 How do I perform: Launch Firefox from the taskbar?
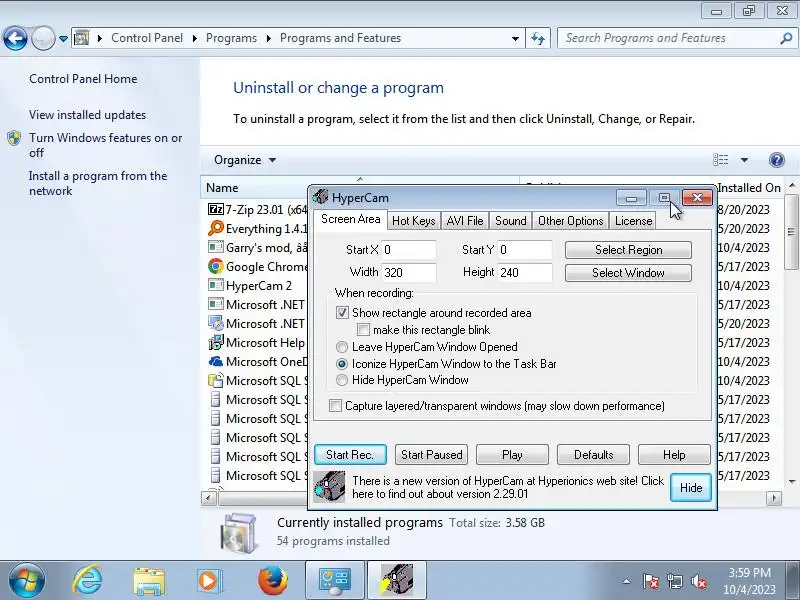click(x=272, y=581)
